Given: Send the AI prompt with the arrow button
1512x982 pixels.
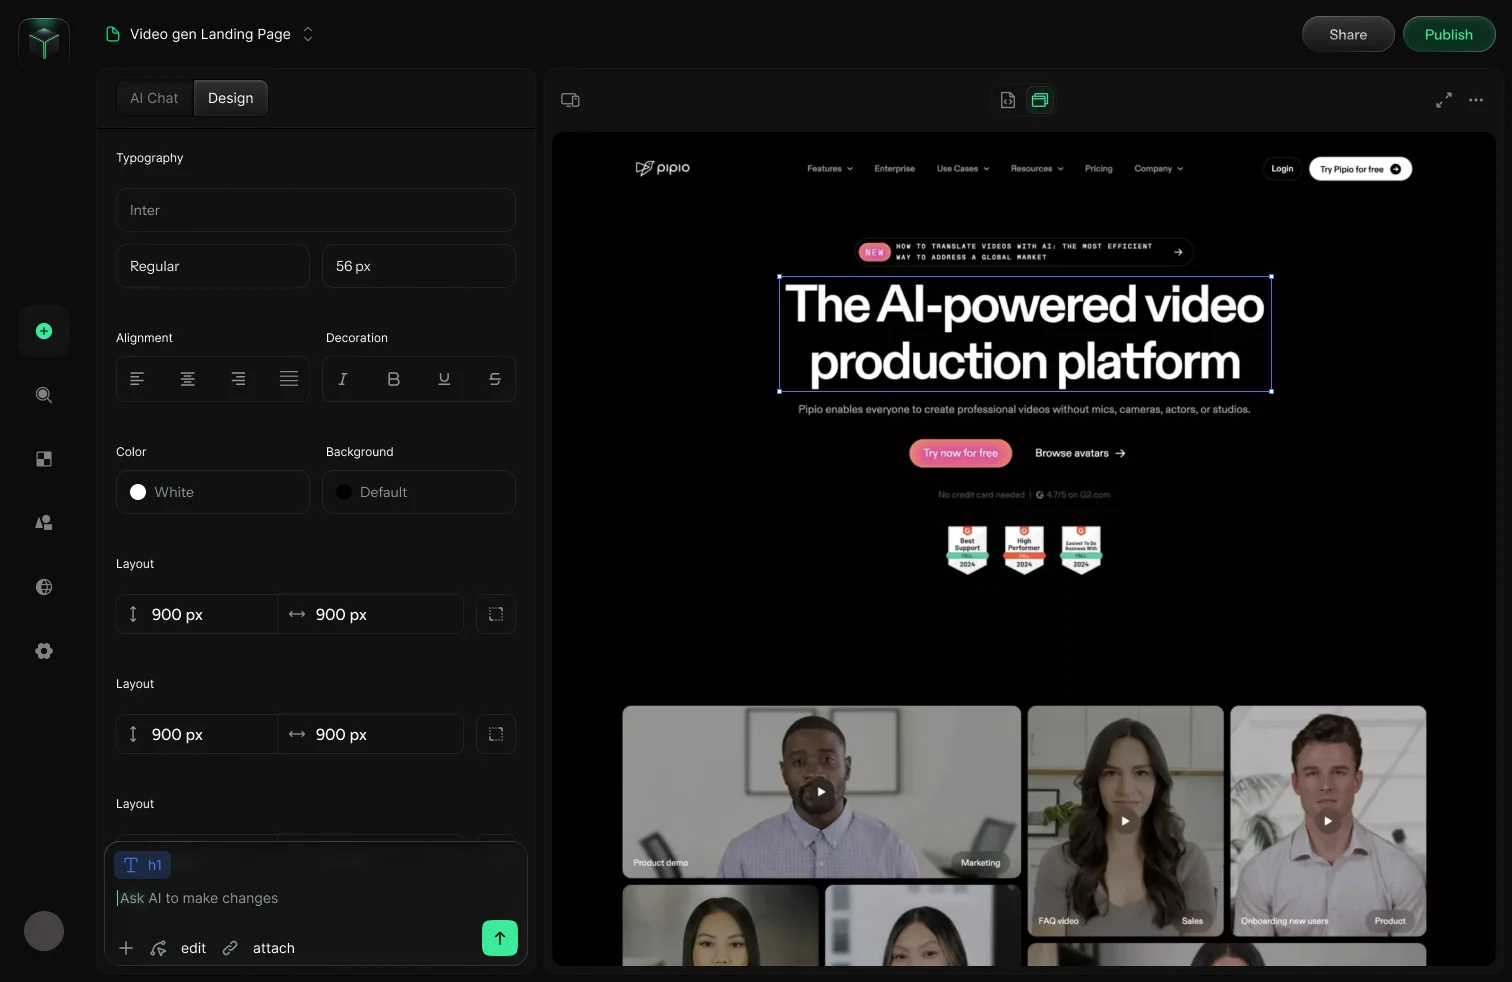Looking at the screenshot, I should tap(500, 938).
